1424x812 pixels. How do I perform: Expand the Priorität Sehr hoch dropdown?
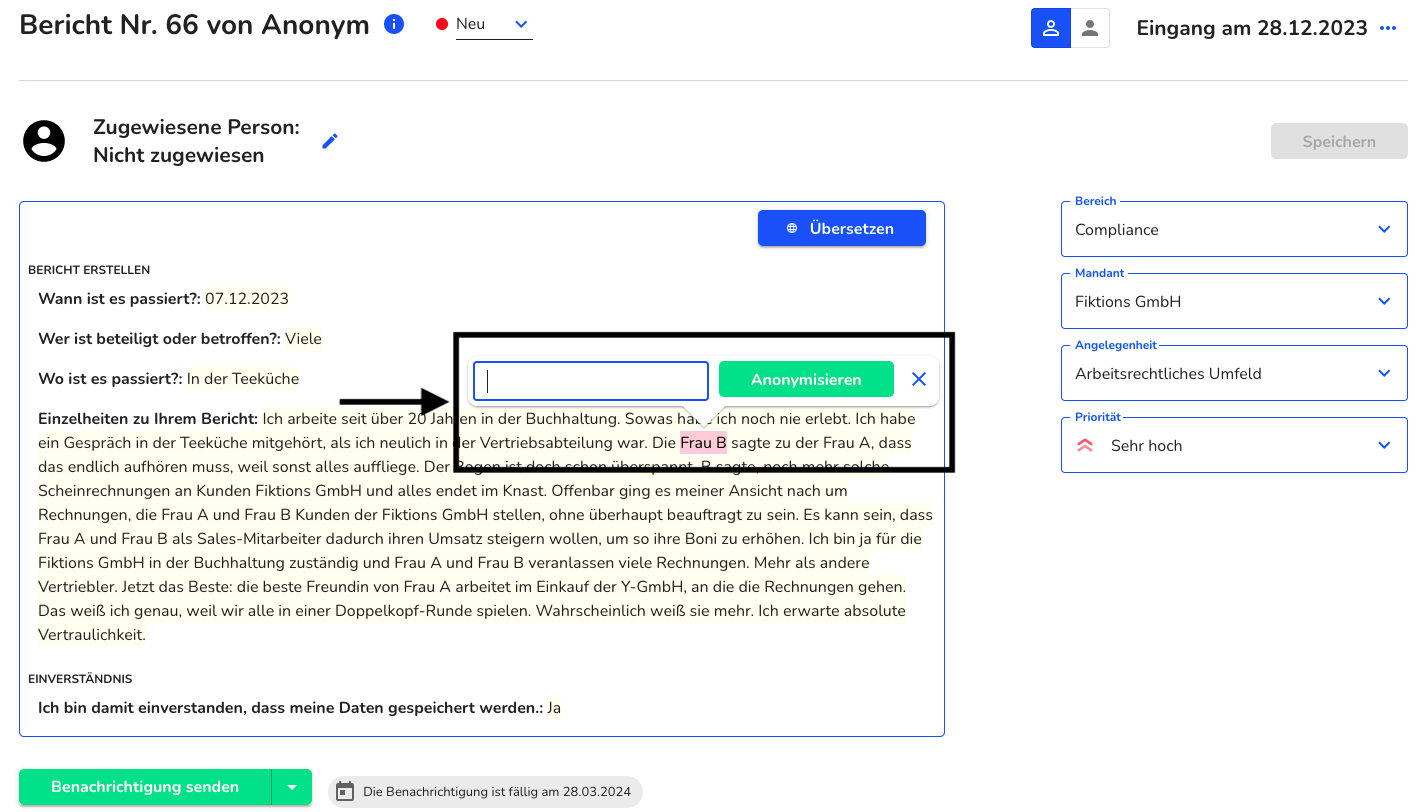[1234, 445]
